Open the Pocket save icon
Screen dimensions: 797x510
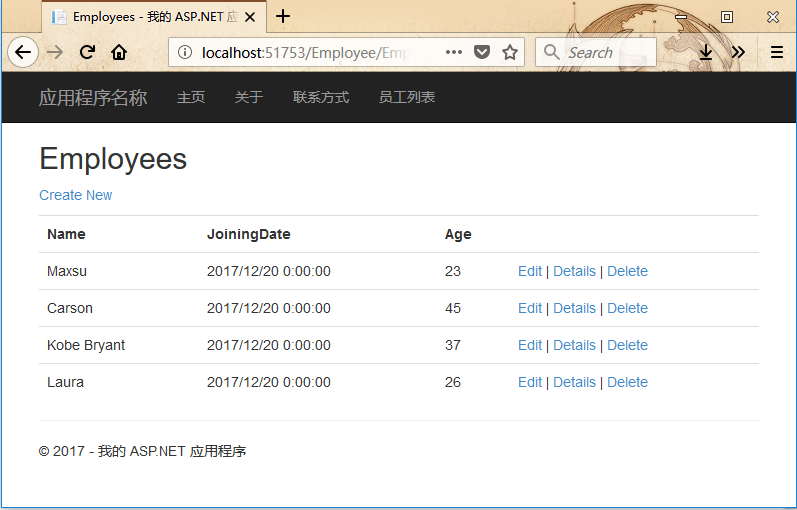coord(482,52)
